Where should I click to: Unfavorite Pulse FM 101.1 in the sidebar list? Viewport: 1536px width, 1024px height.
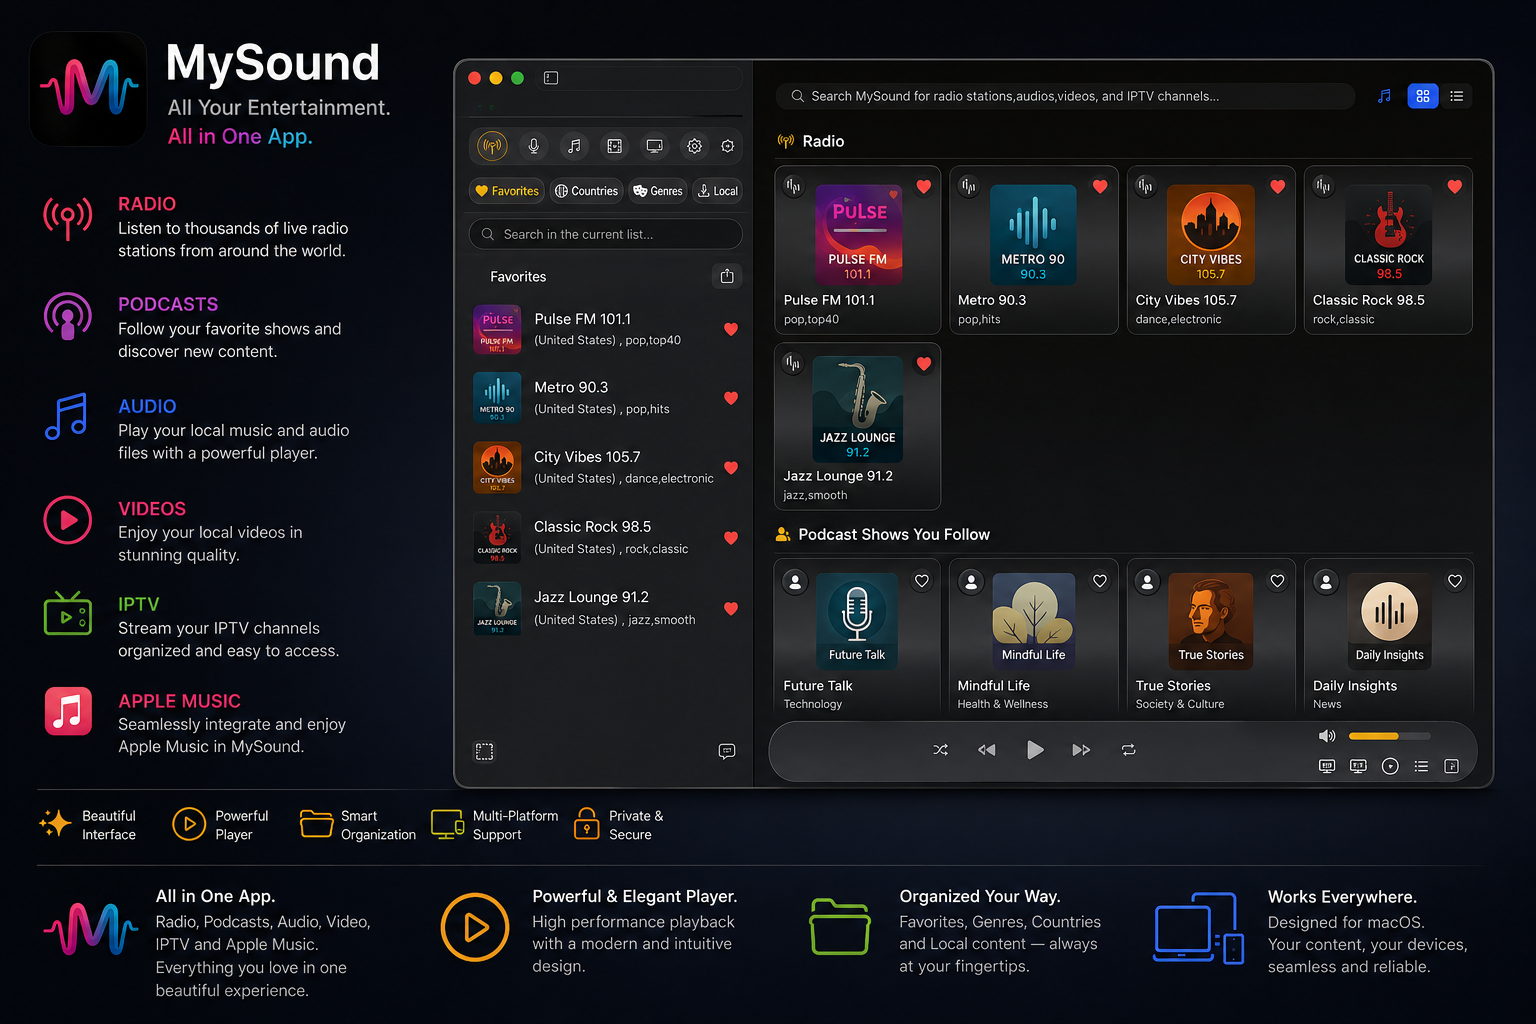coord(731,329)
